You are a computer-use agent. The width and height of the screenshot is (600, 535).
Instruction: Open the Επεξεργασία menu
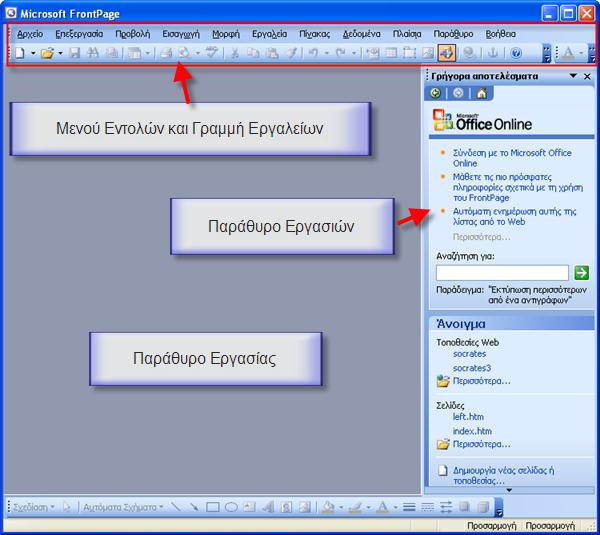(79, 34)
